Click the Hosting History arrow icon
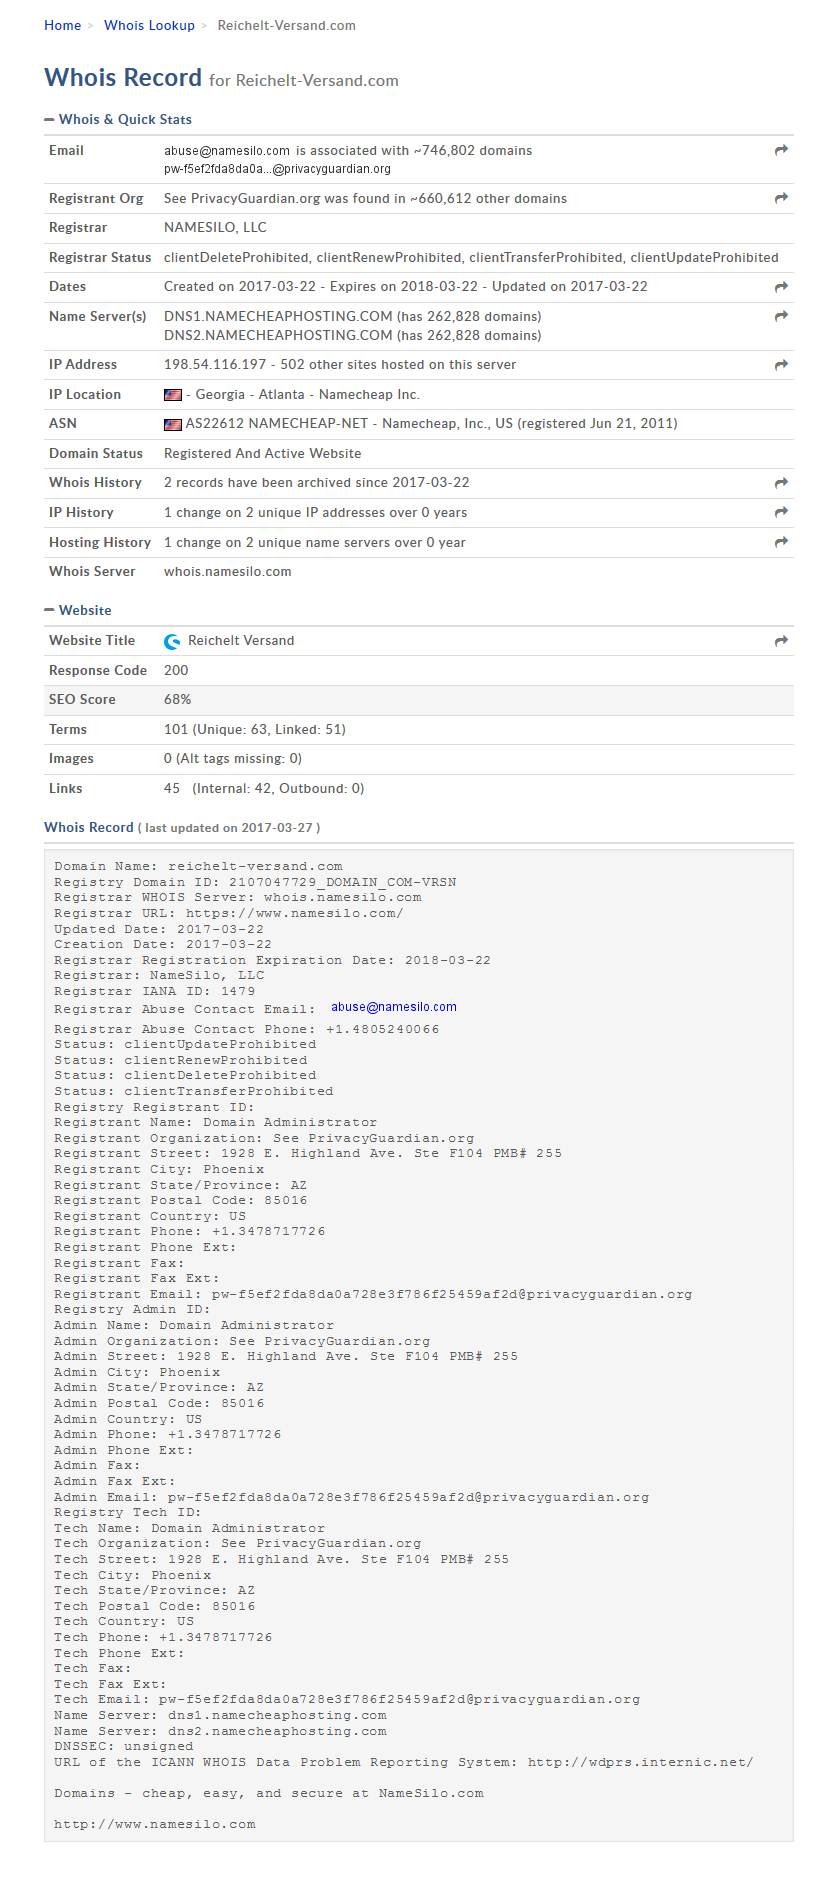The height and width of the screenshot is (1901, 821). [x=781, y=542]
